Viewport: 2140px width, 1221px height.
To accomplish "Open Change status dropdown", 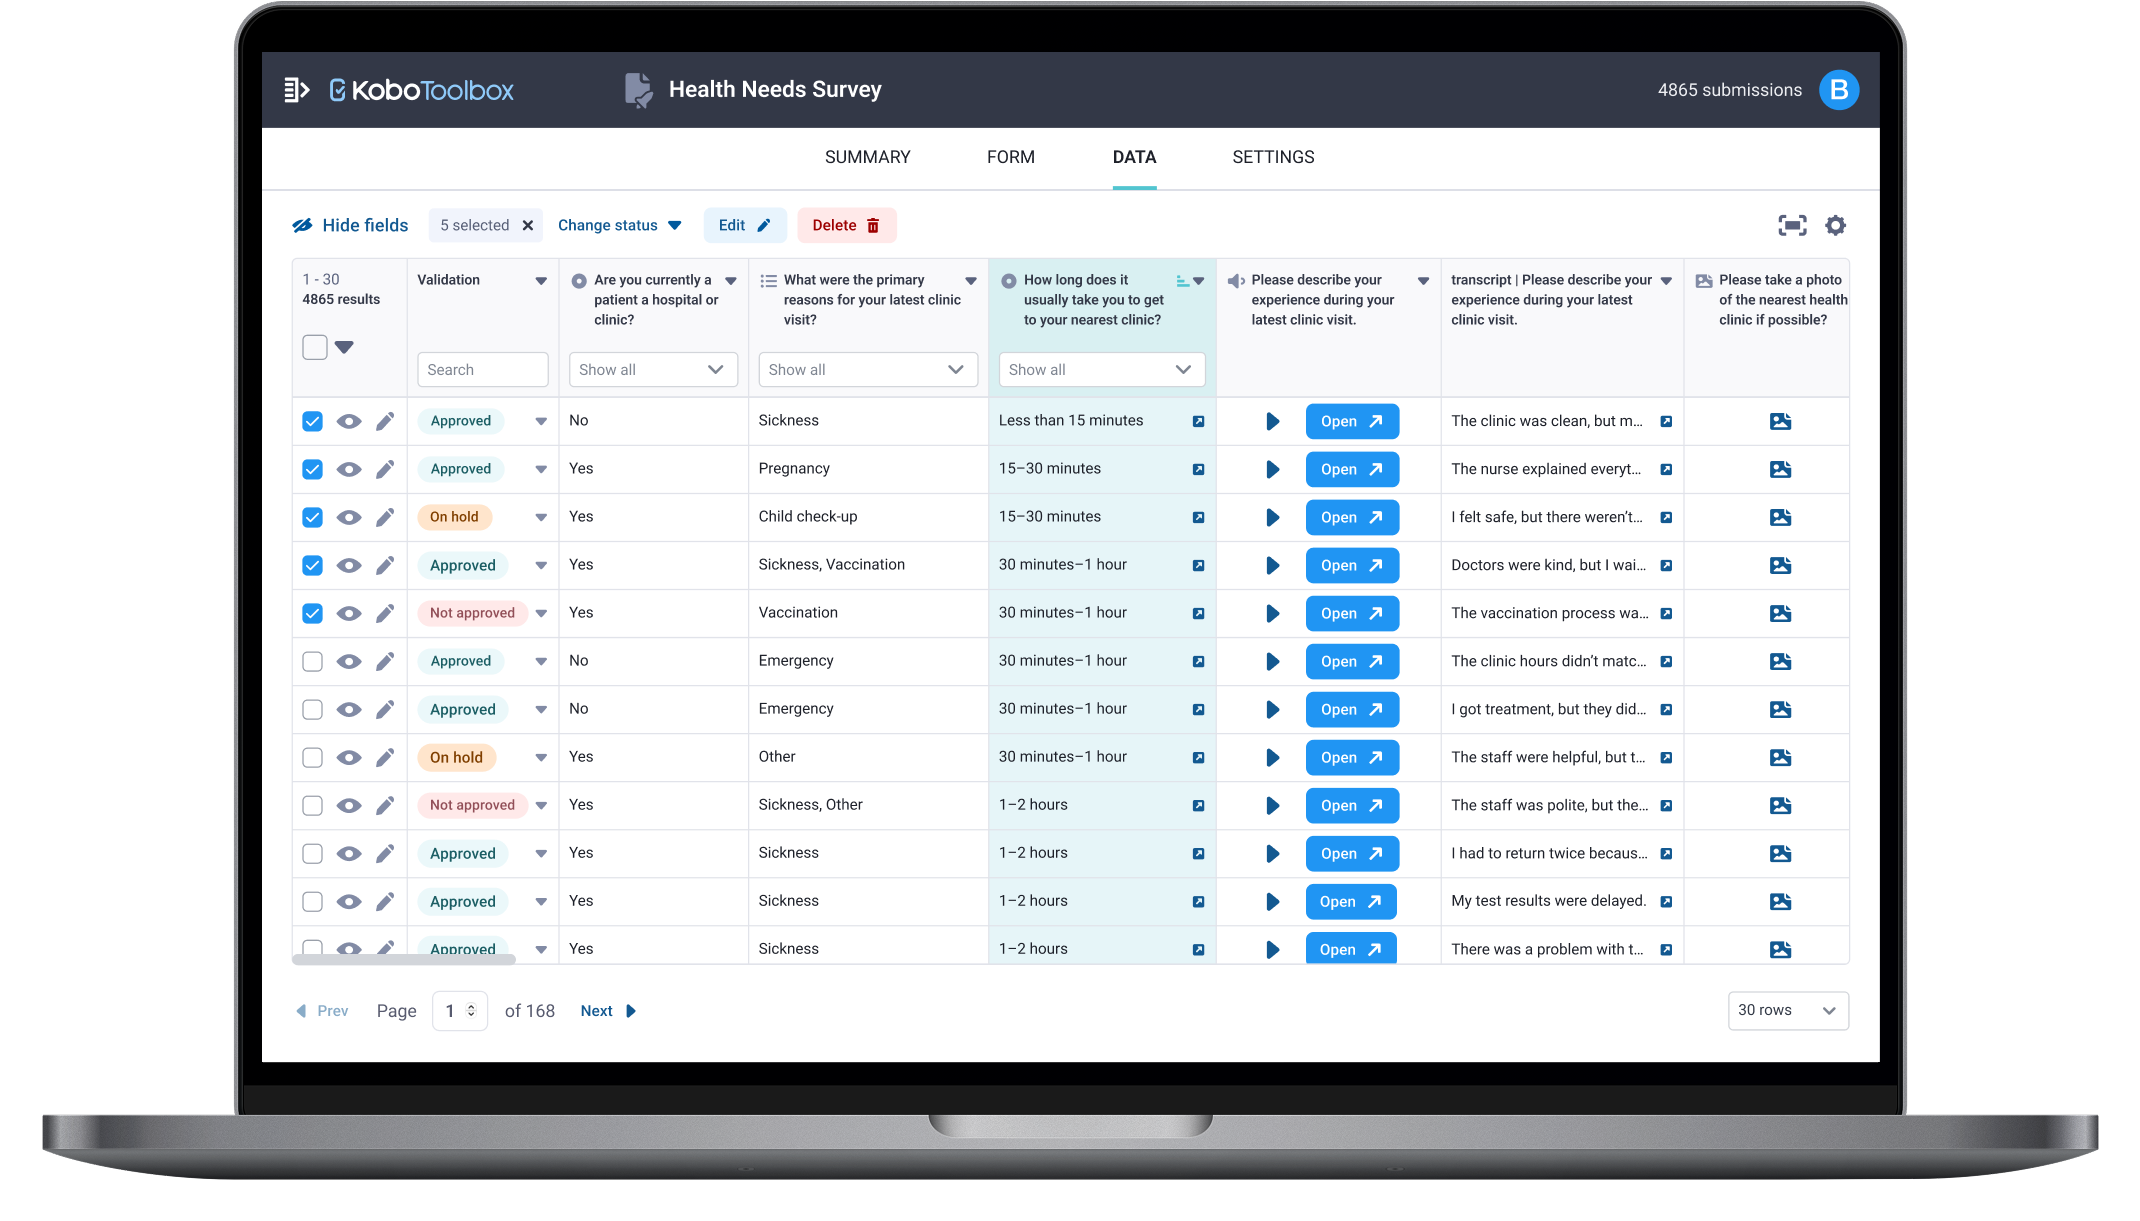I will 620,225.
